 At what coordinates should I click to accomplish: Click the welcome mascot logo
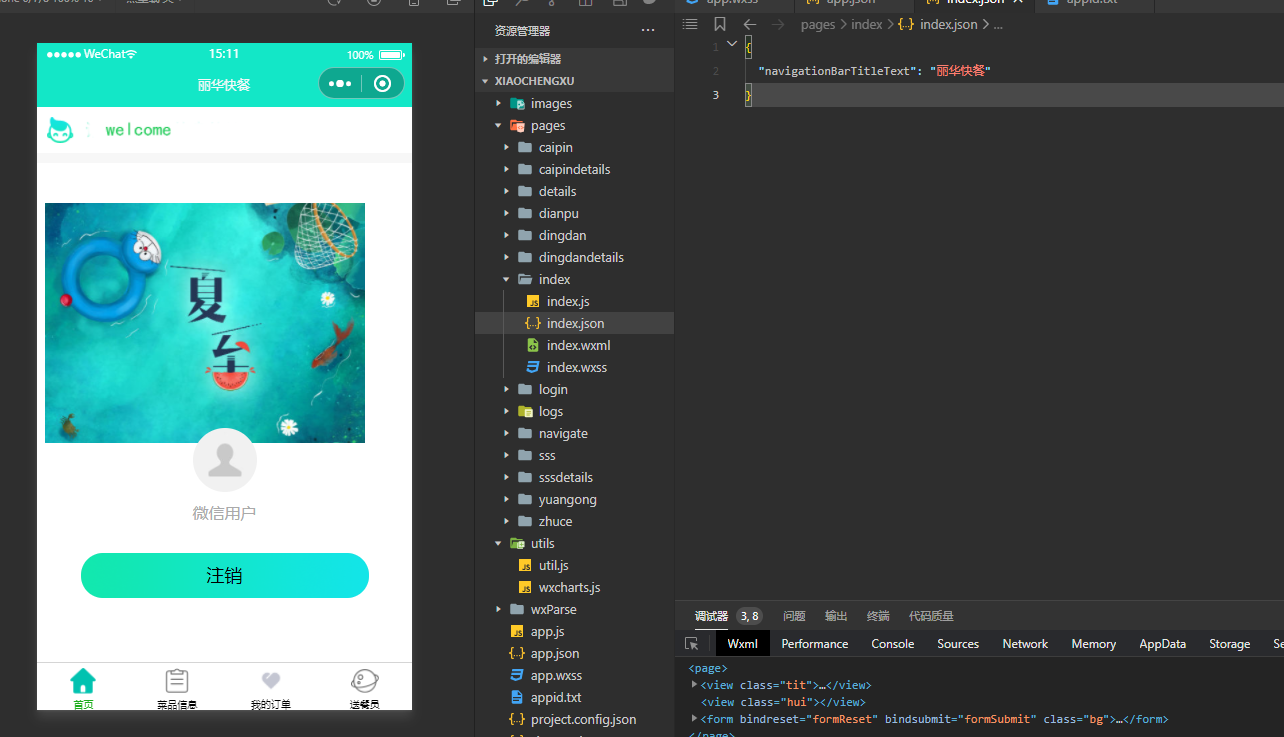pos(61,130)
